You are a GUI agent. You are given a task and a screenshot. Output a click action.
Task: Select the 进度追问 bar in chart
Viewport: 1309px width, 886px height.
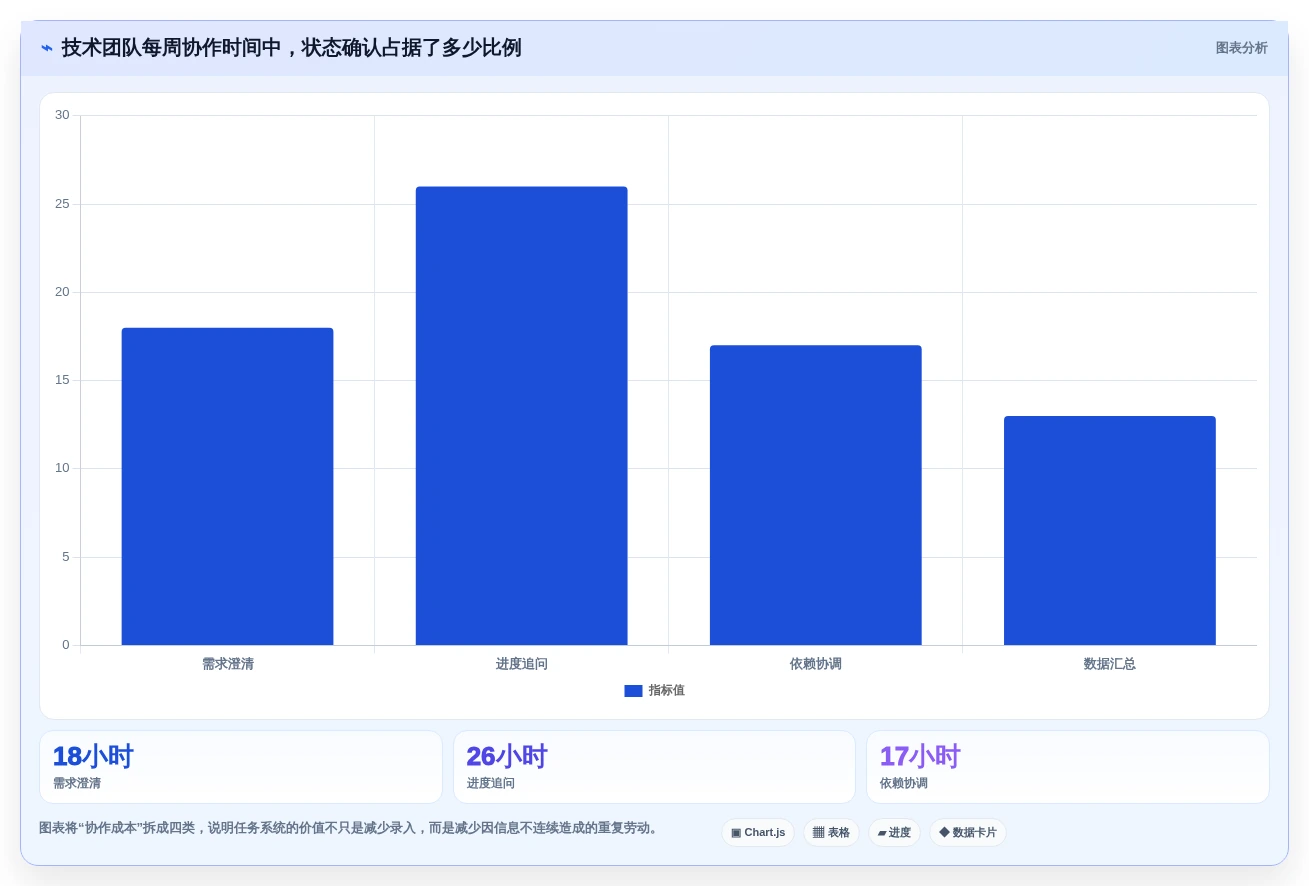(521, 416)
